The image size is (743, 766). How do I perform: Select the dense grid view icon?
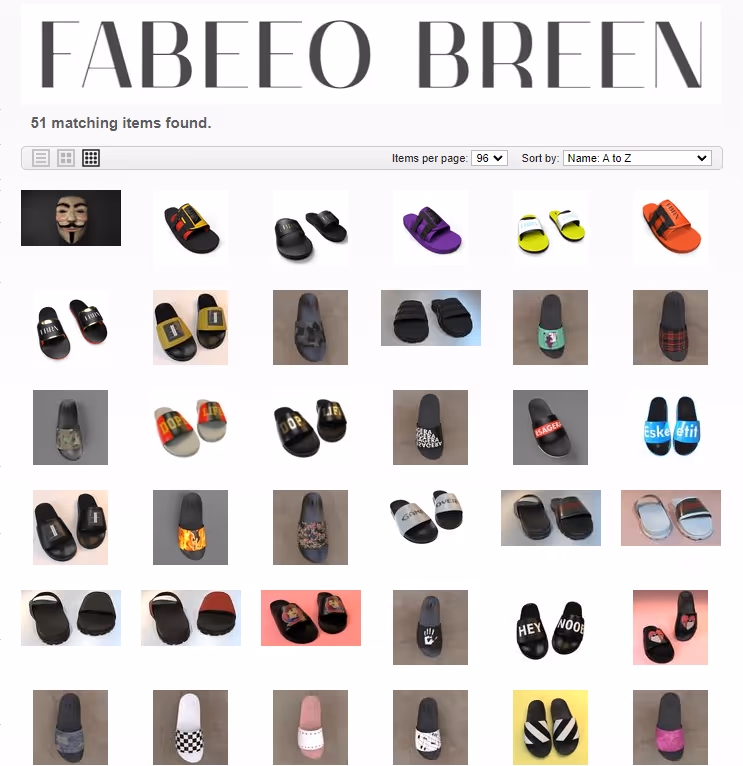click(x=91, y=158)
